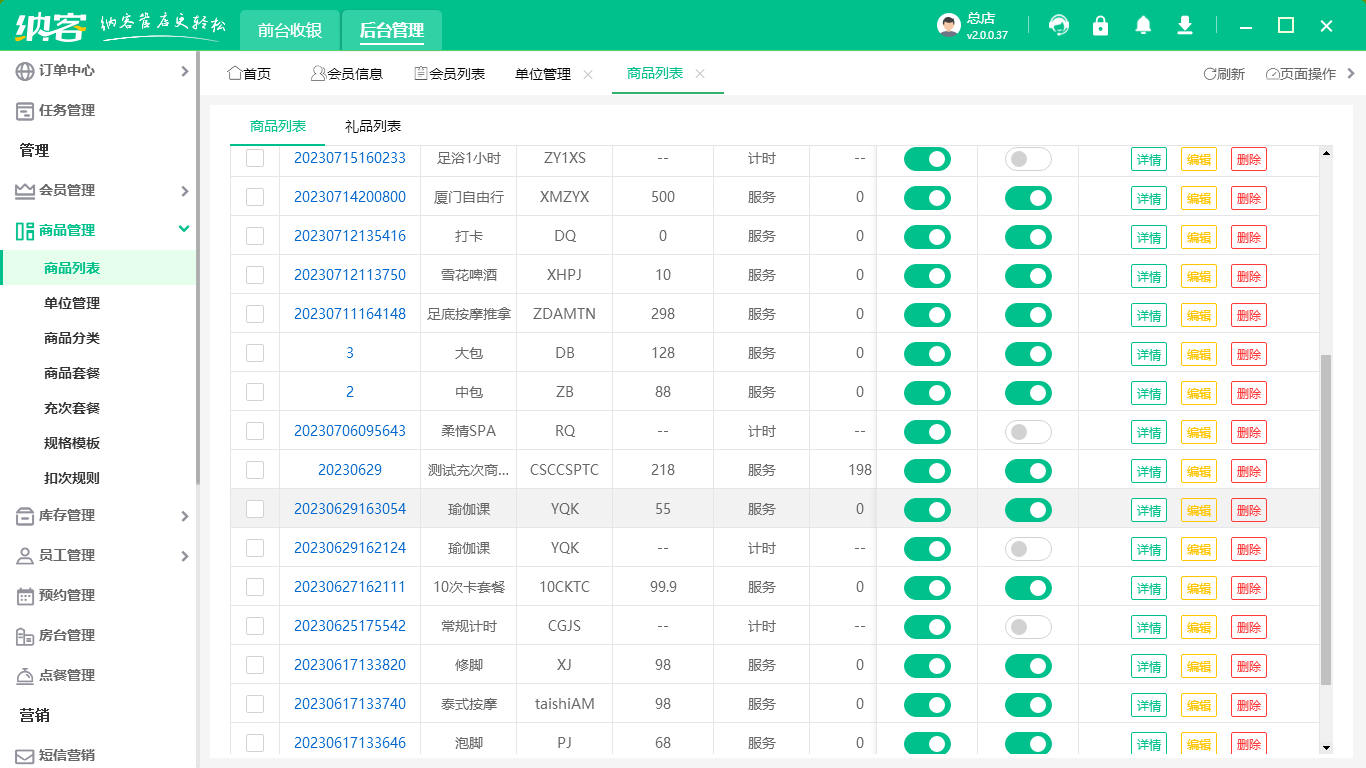Open product link 20230714200800
The image size is (1366, 768).
pos(350,197)
